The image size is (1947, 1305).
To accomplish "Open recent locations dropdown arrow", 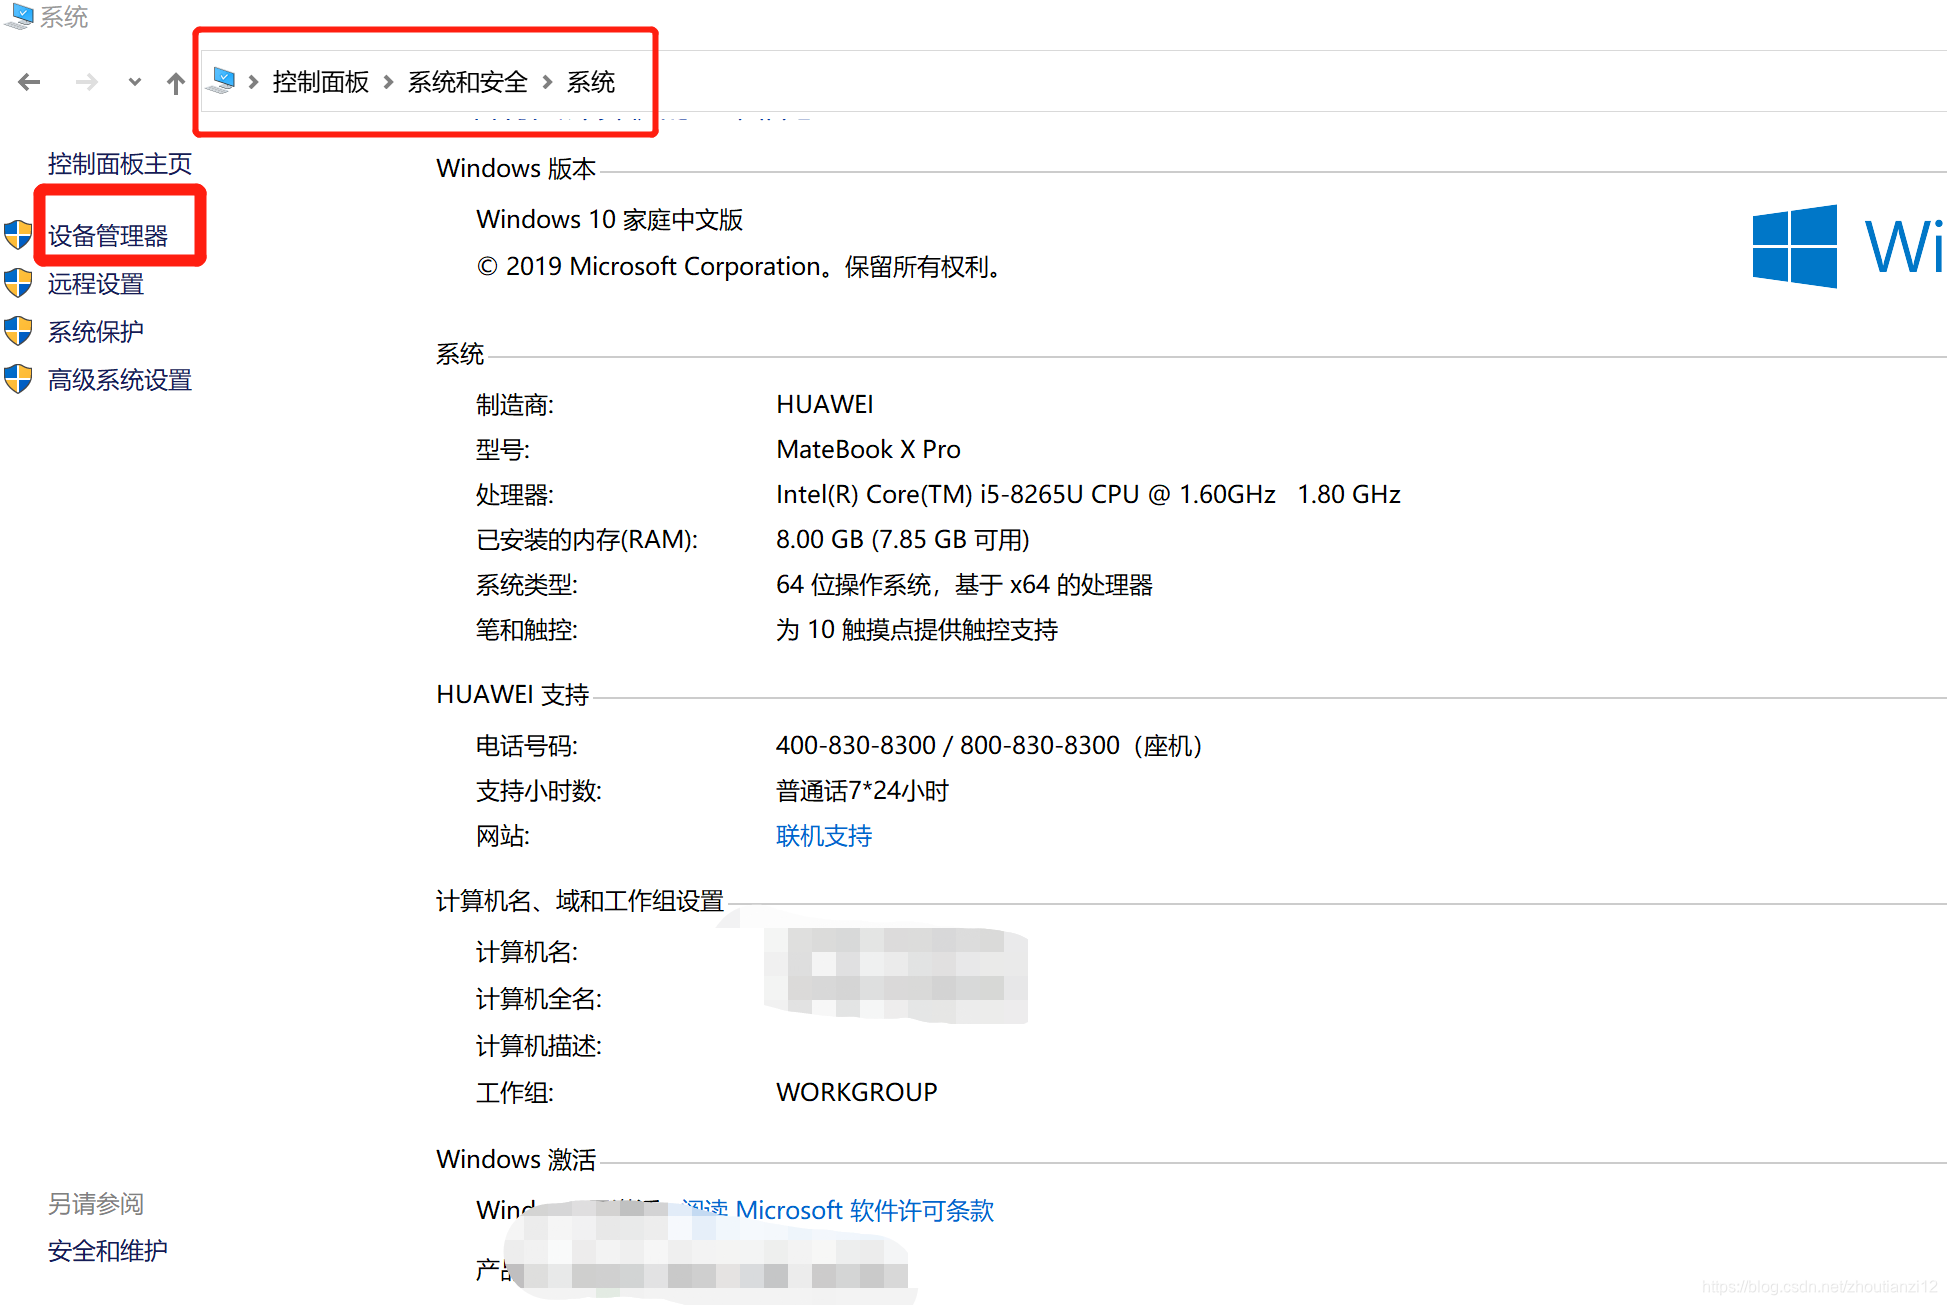I will [135, 82].
